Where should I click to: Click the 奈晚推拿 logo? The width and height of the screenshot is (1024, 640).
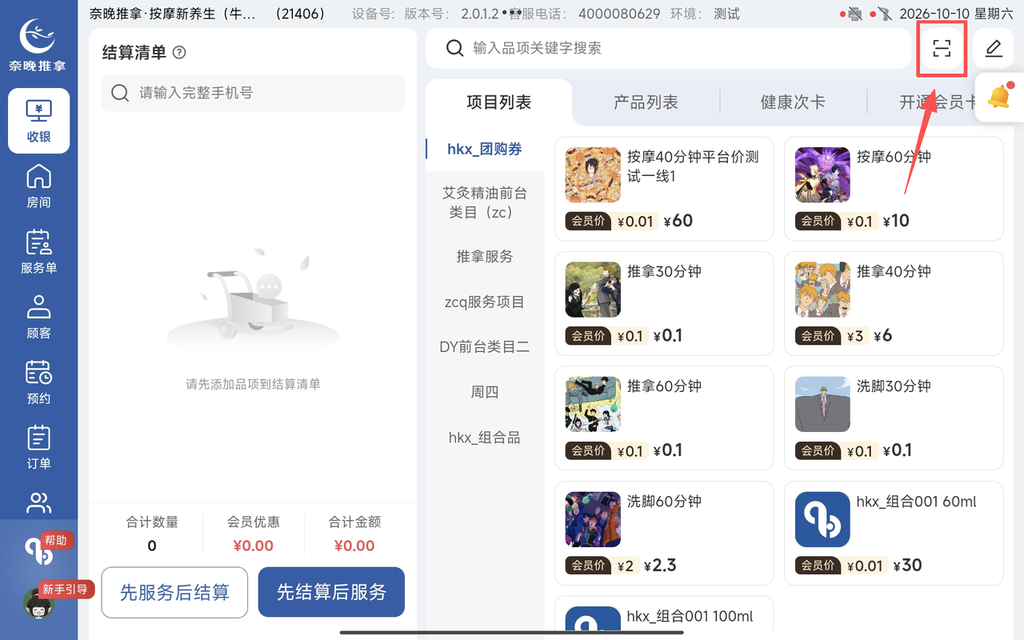click(37, 44)
